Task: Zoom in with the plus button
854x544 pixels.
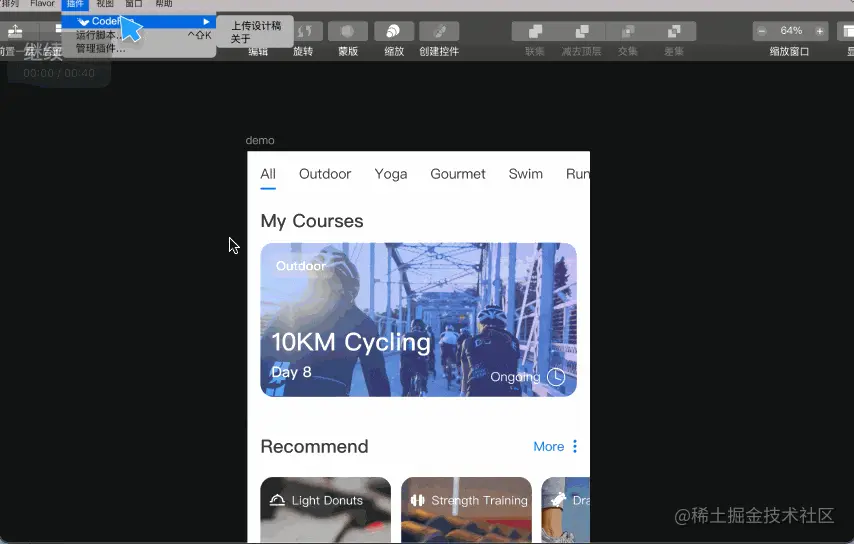Action: 820,31
